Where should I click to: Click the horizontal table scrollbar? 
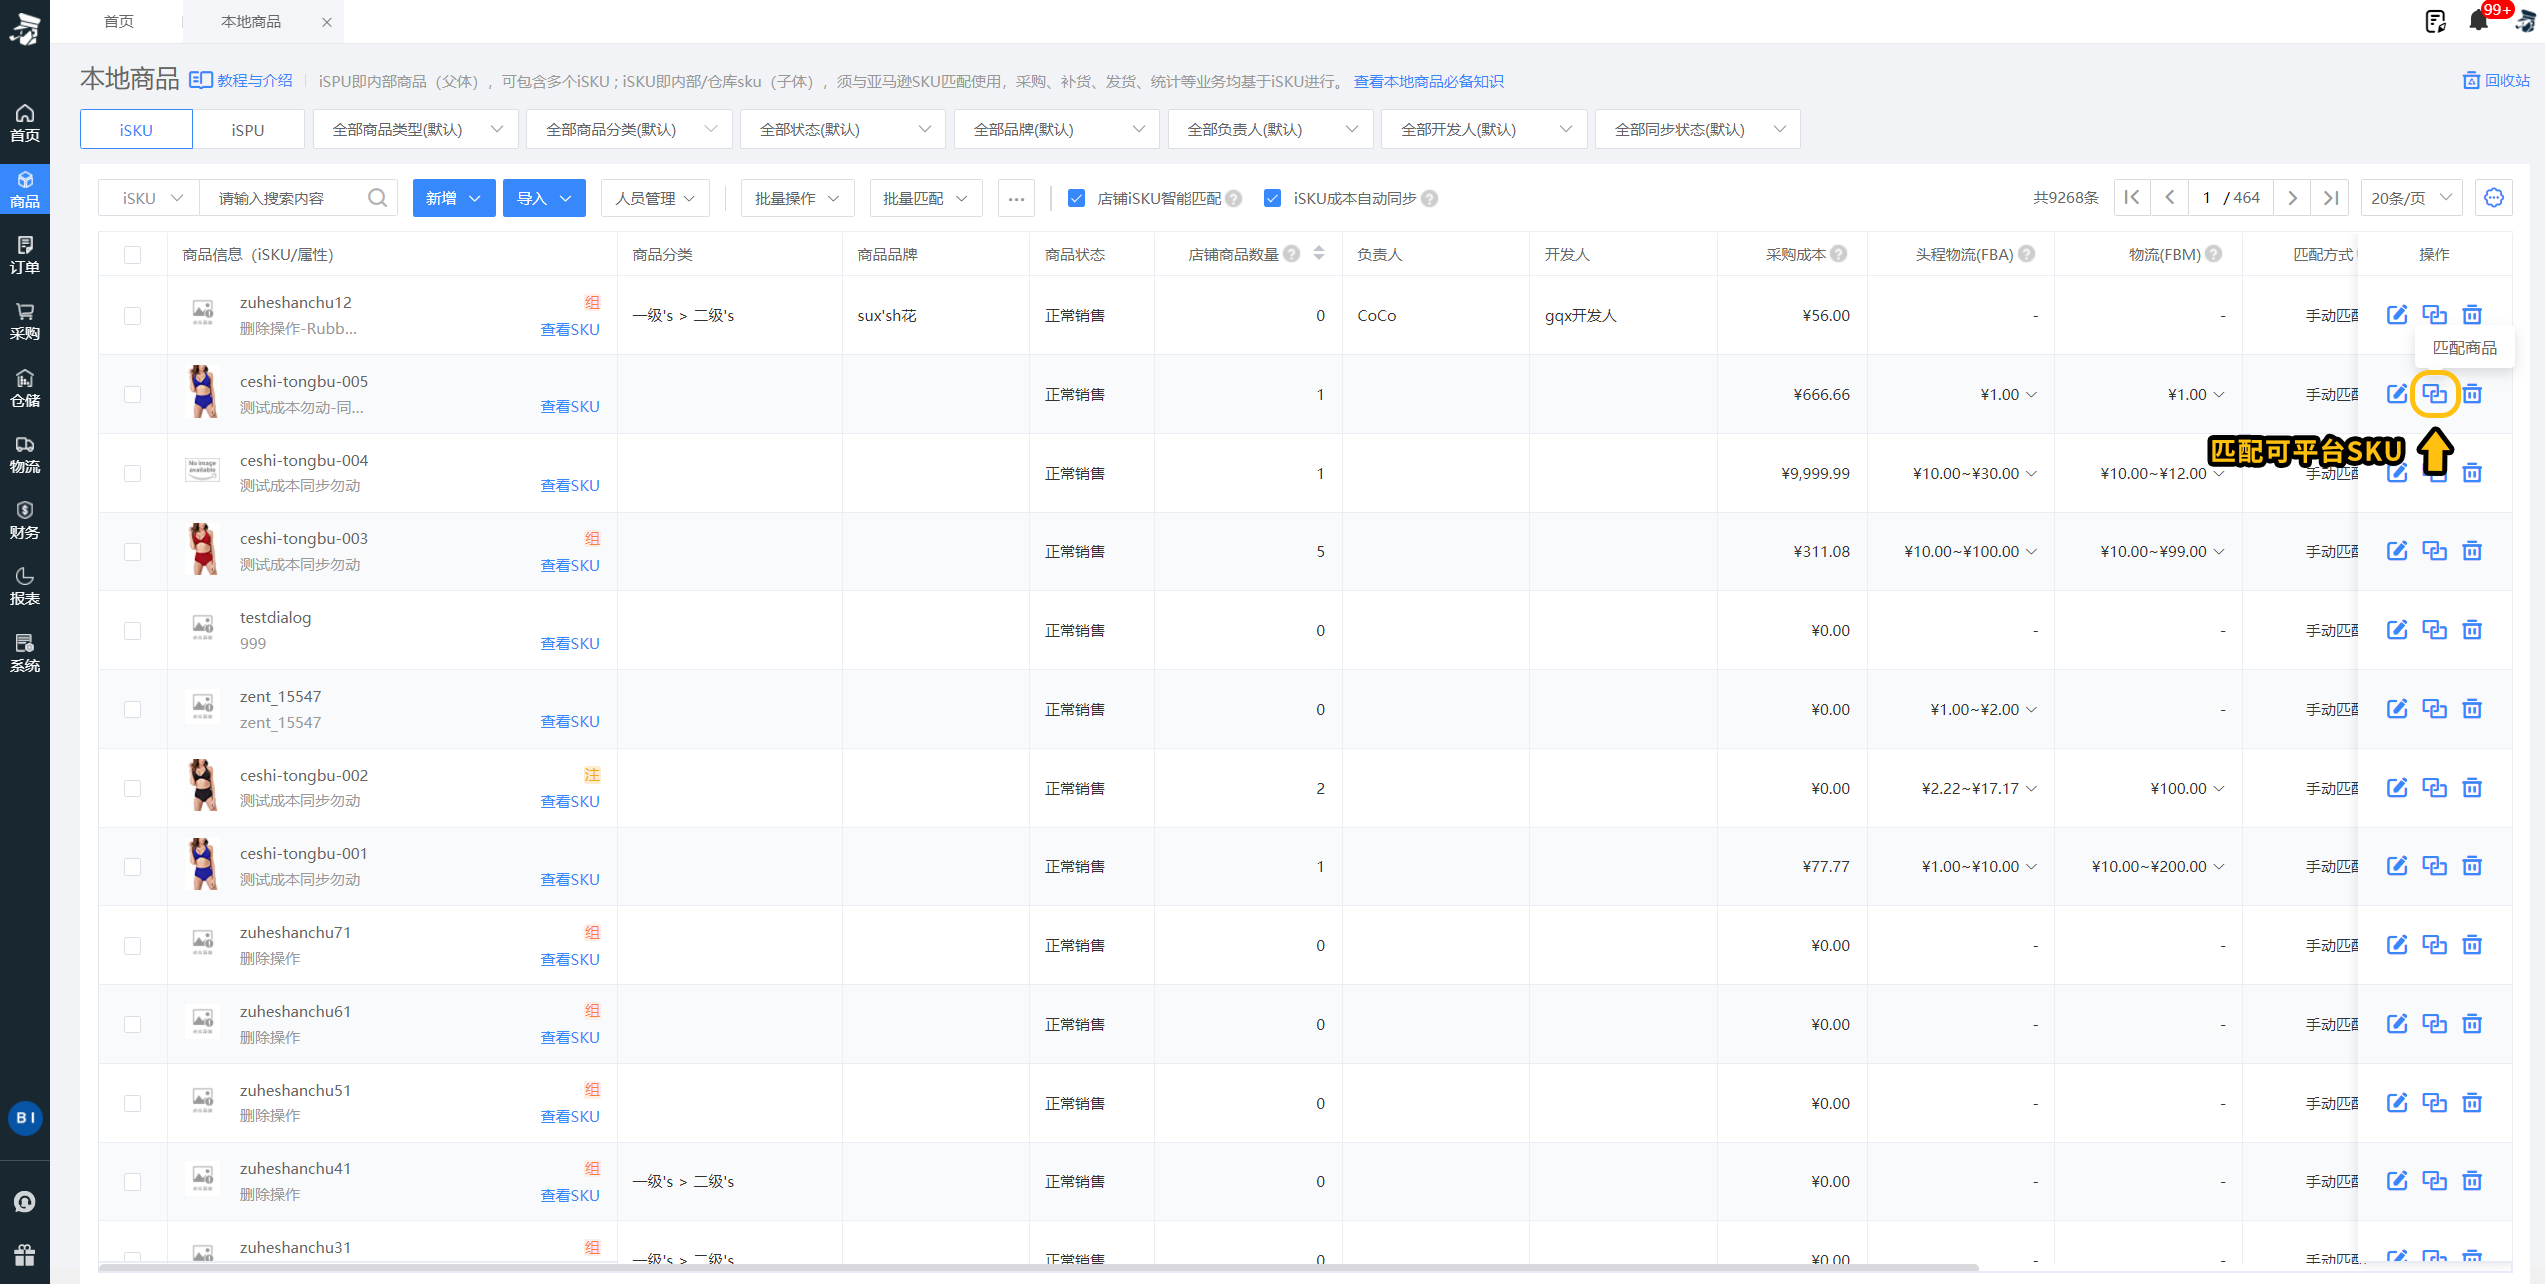click(x=1040, y=1267)
